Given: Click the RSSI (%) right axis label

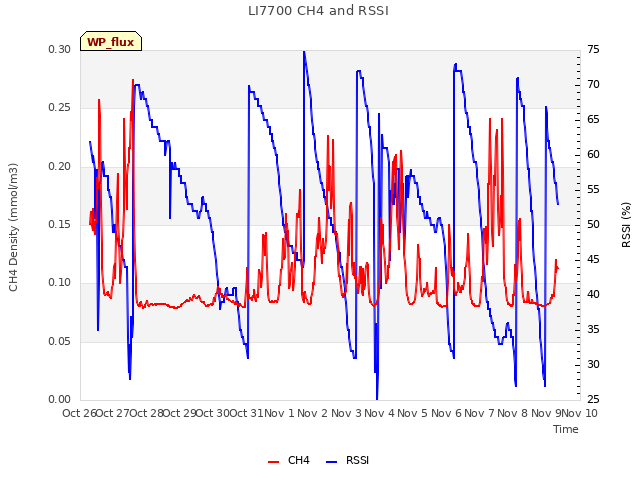Looking at the screenshot, I should click(626, 225).
